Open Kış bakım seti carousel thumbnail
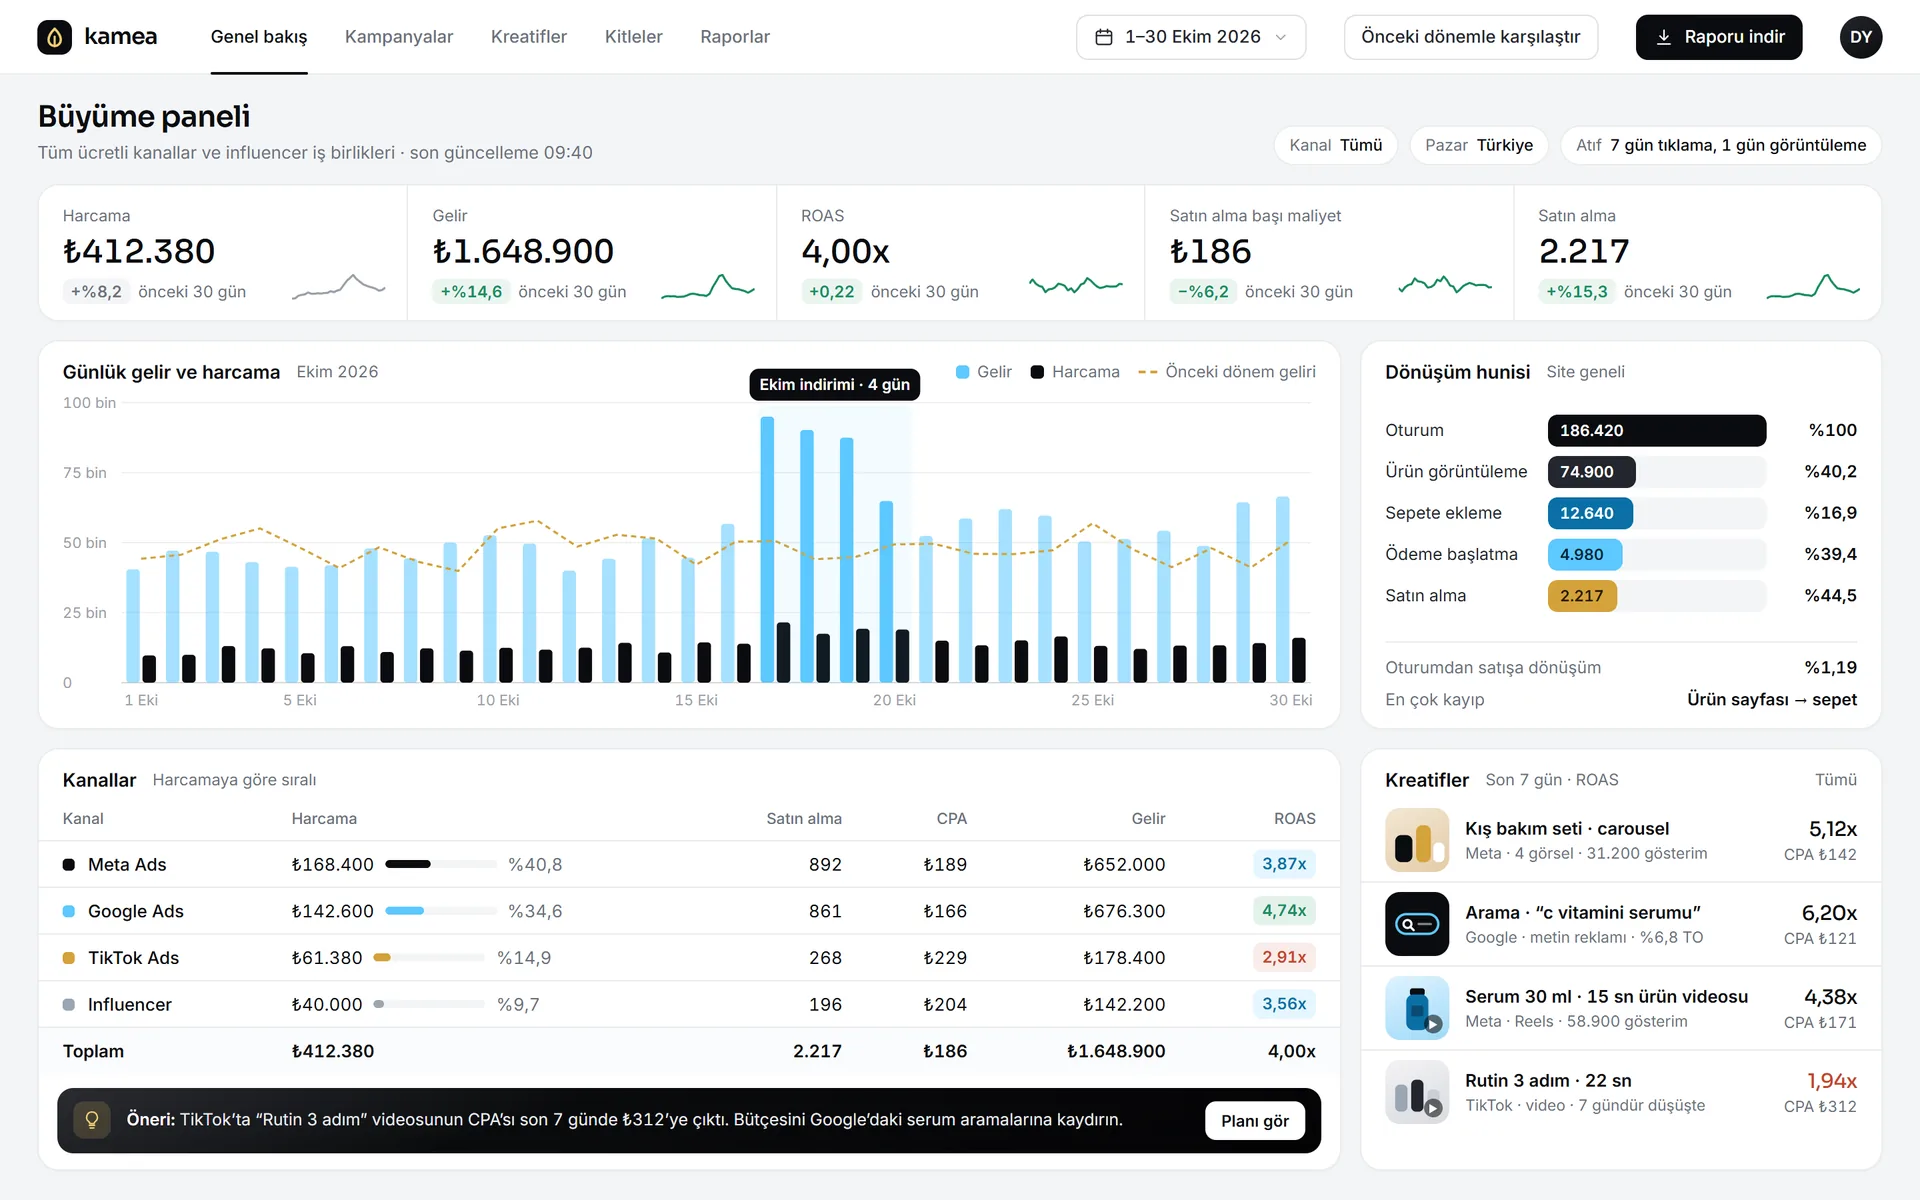The width and height of the screenshot is (1920, 1200). click(1417, 840)
